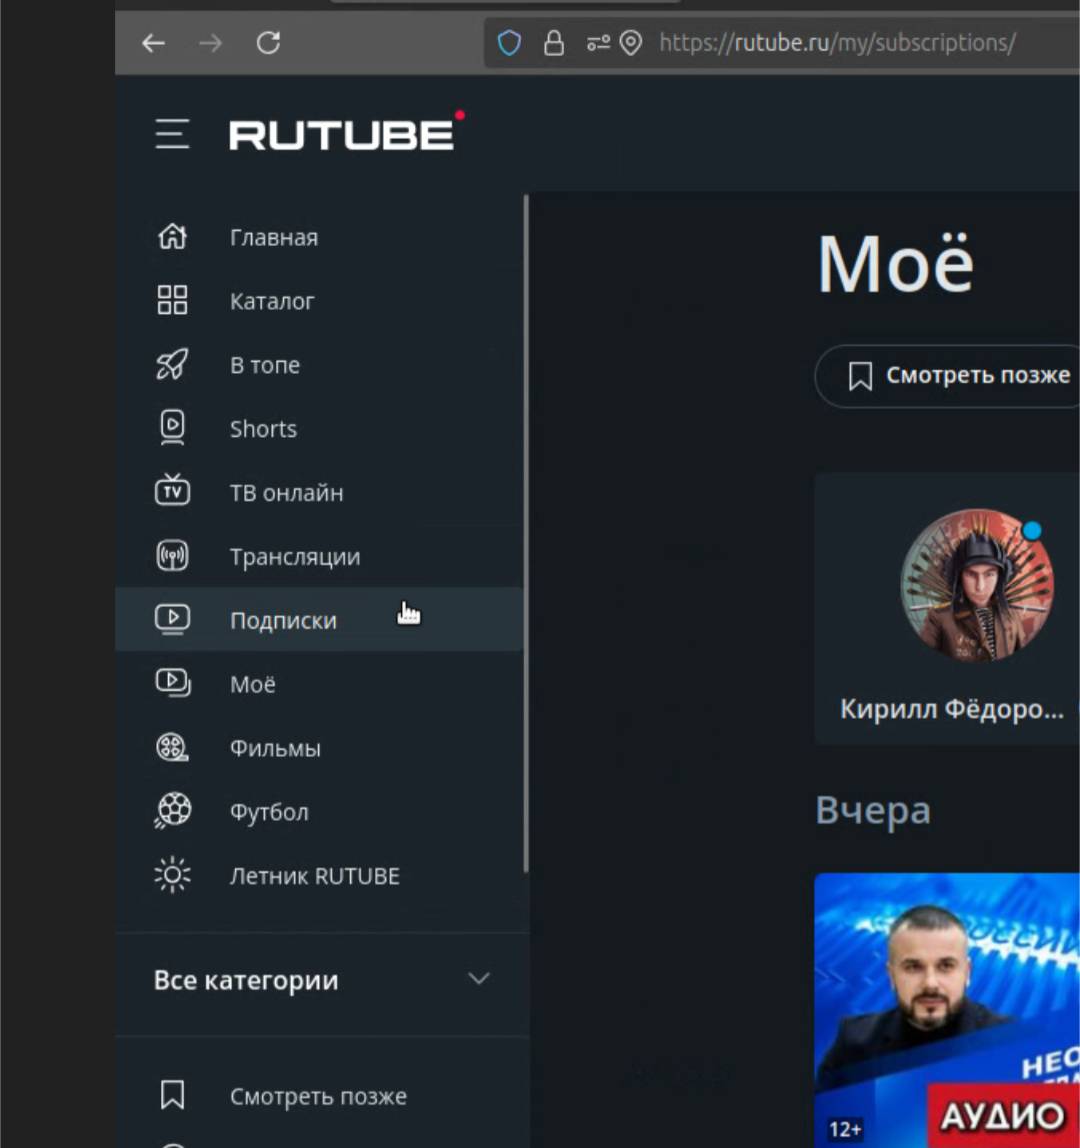Click the padlock site security icon
The width and height of the screenshot is (1080, 1148).
point(554,43)
